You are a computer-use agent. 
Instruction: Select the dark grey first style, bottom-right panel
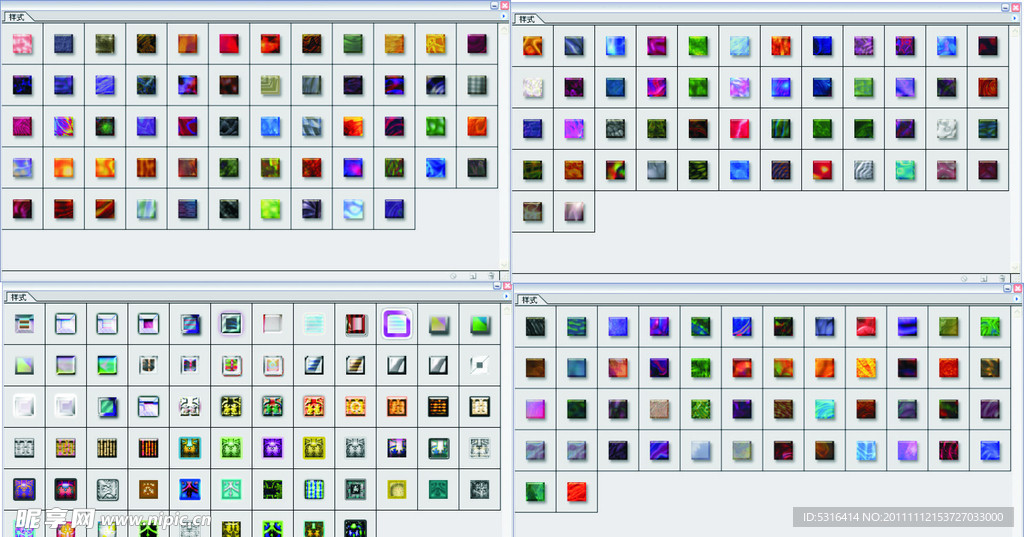coord(535,327)
